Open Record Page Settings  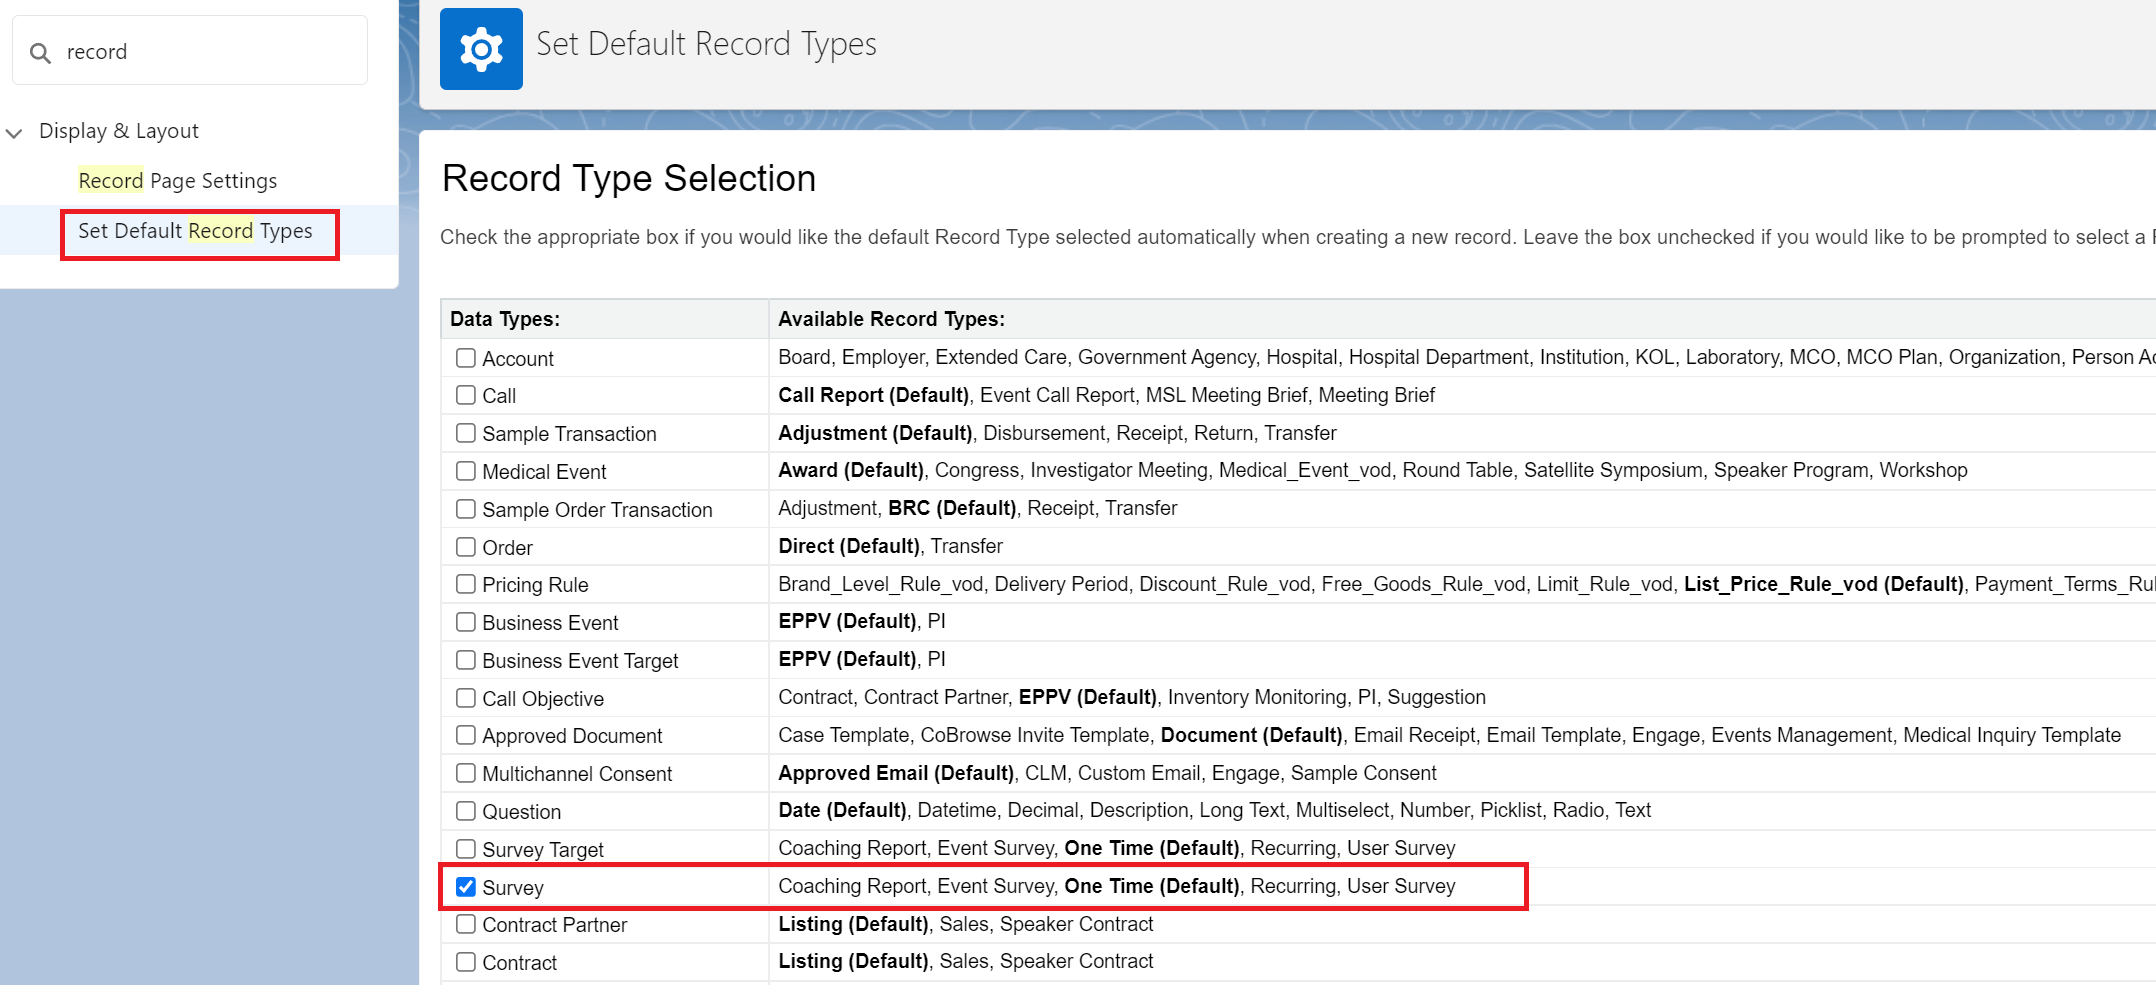[177, 181]
